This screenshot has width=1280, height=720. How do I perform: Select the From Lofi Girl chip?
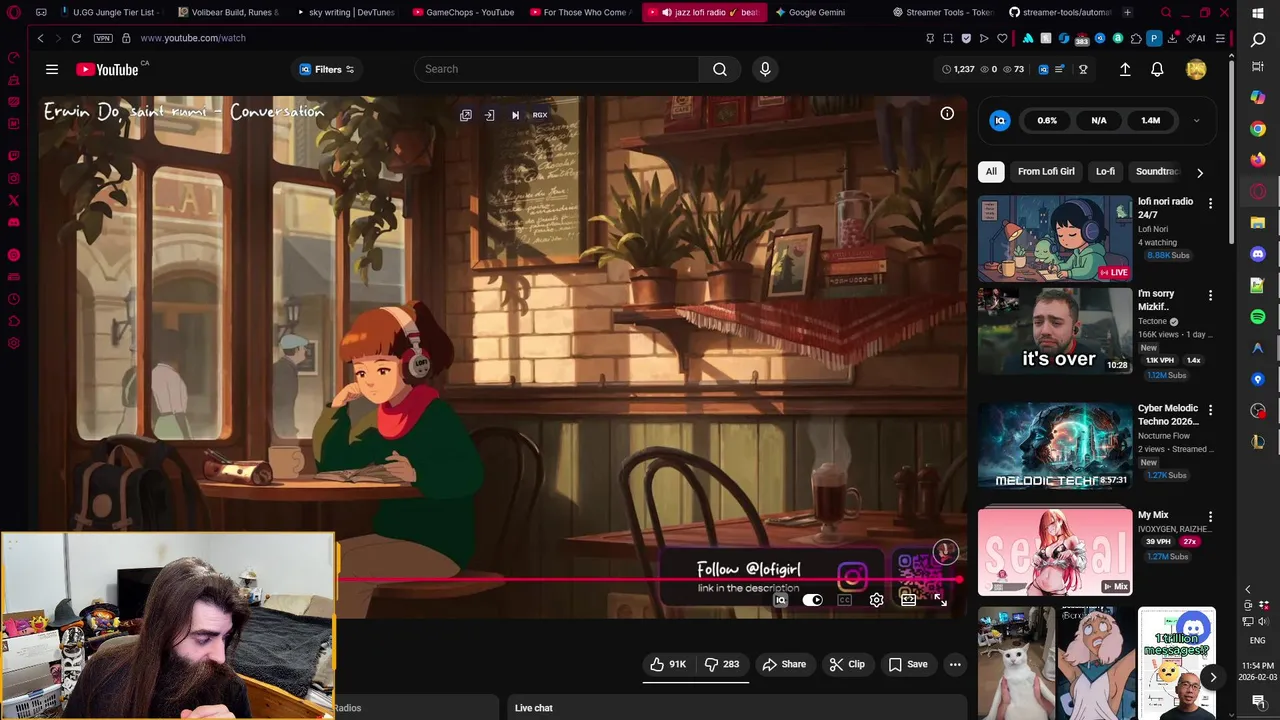click(x=1046, y=171)
